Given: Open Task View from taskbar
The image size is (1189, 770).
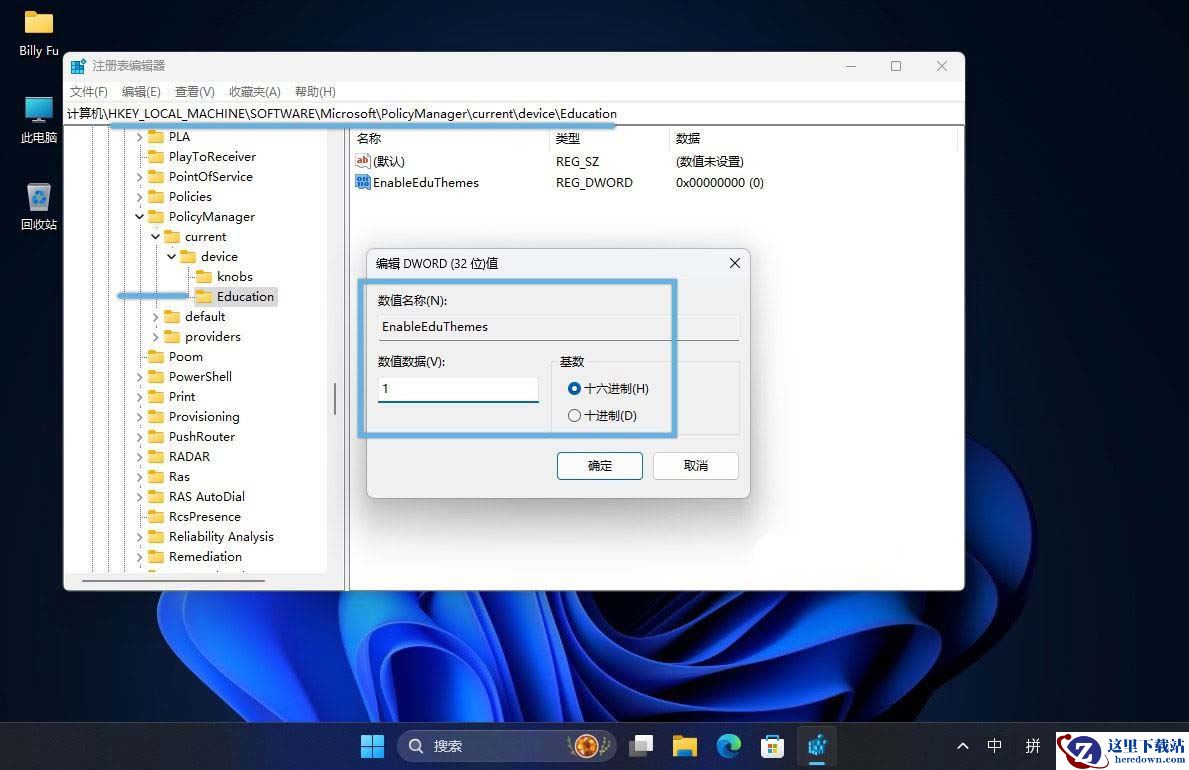Looking at the screenshot, I should pyautogui.click(x=641, y=746).
